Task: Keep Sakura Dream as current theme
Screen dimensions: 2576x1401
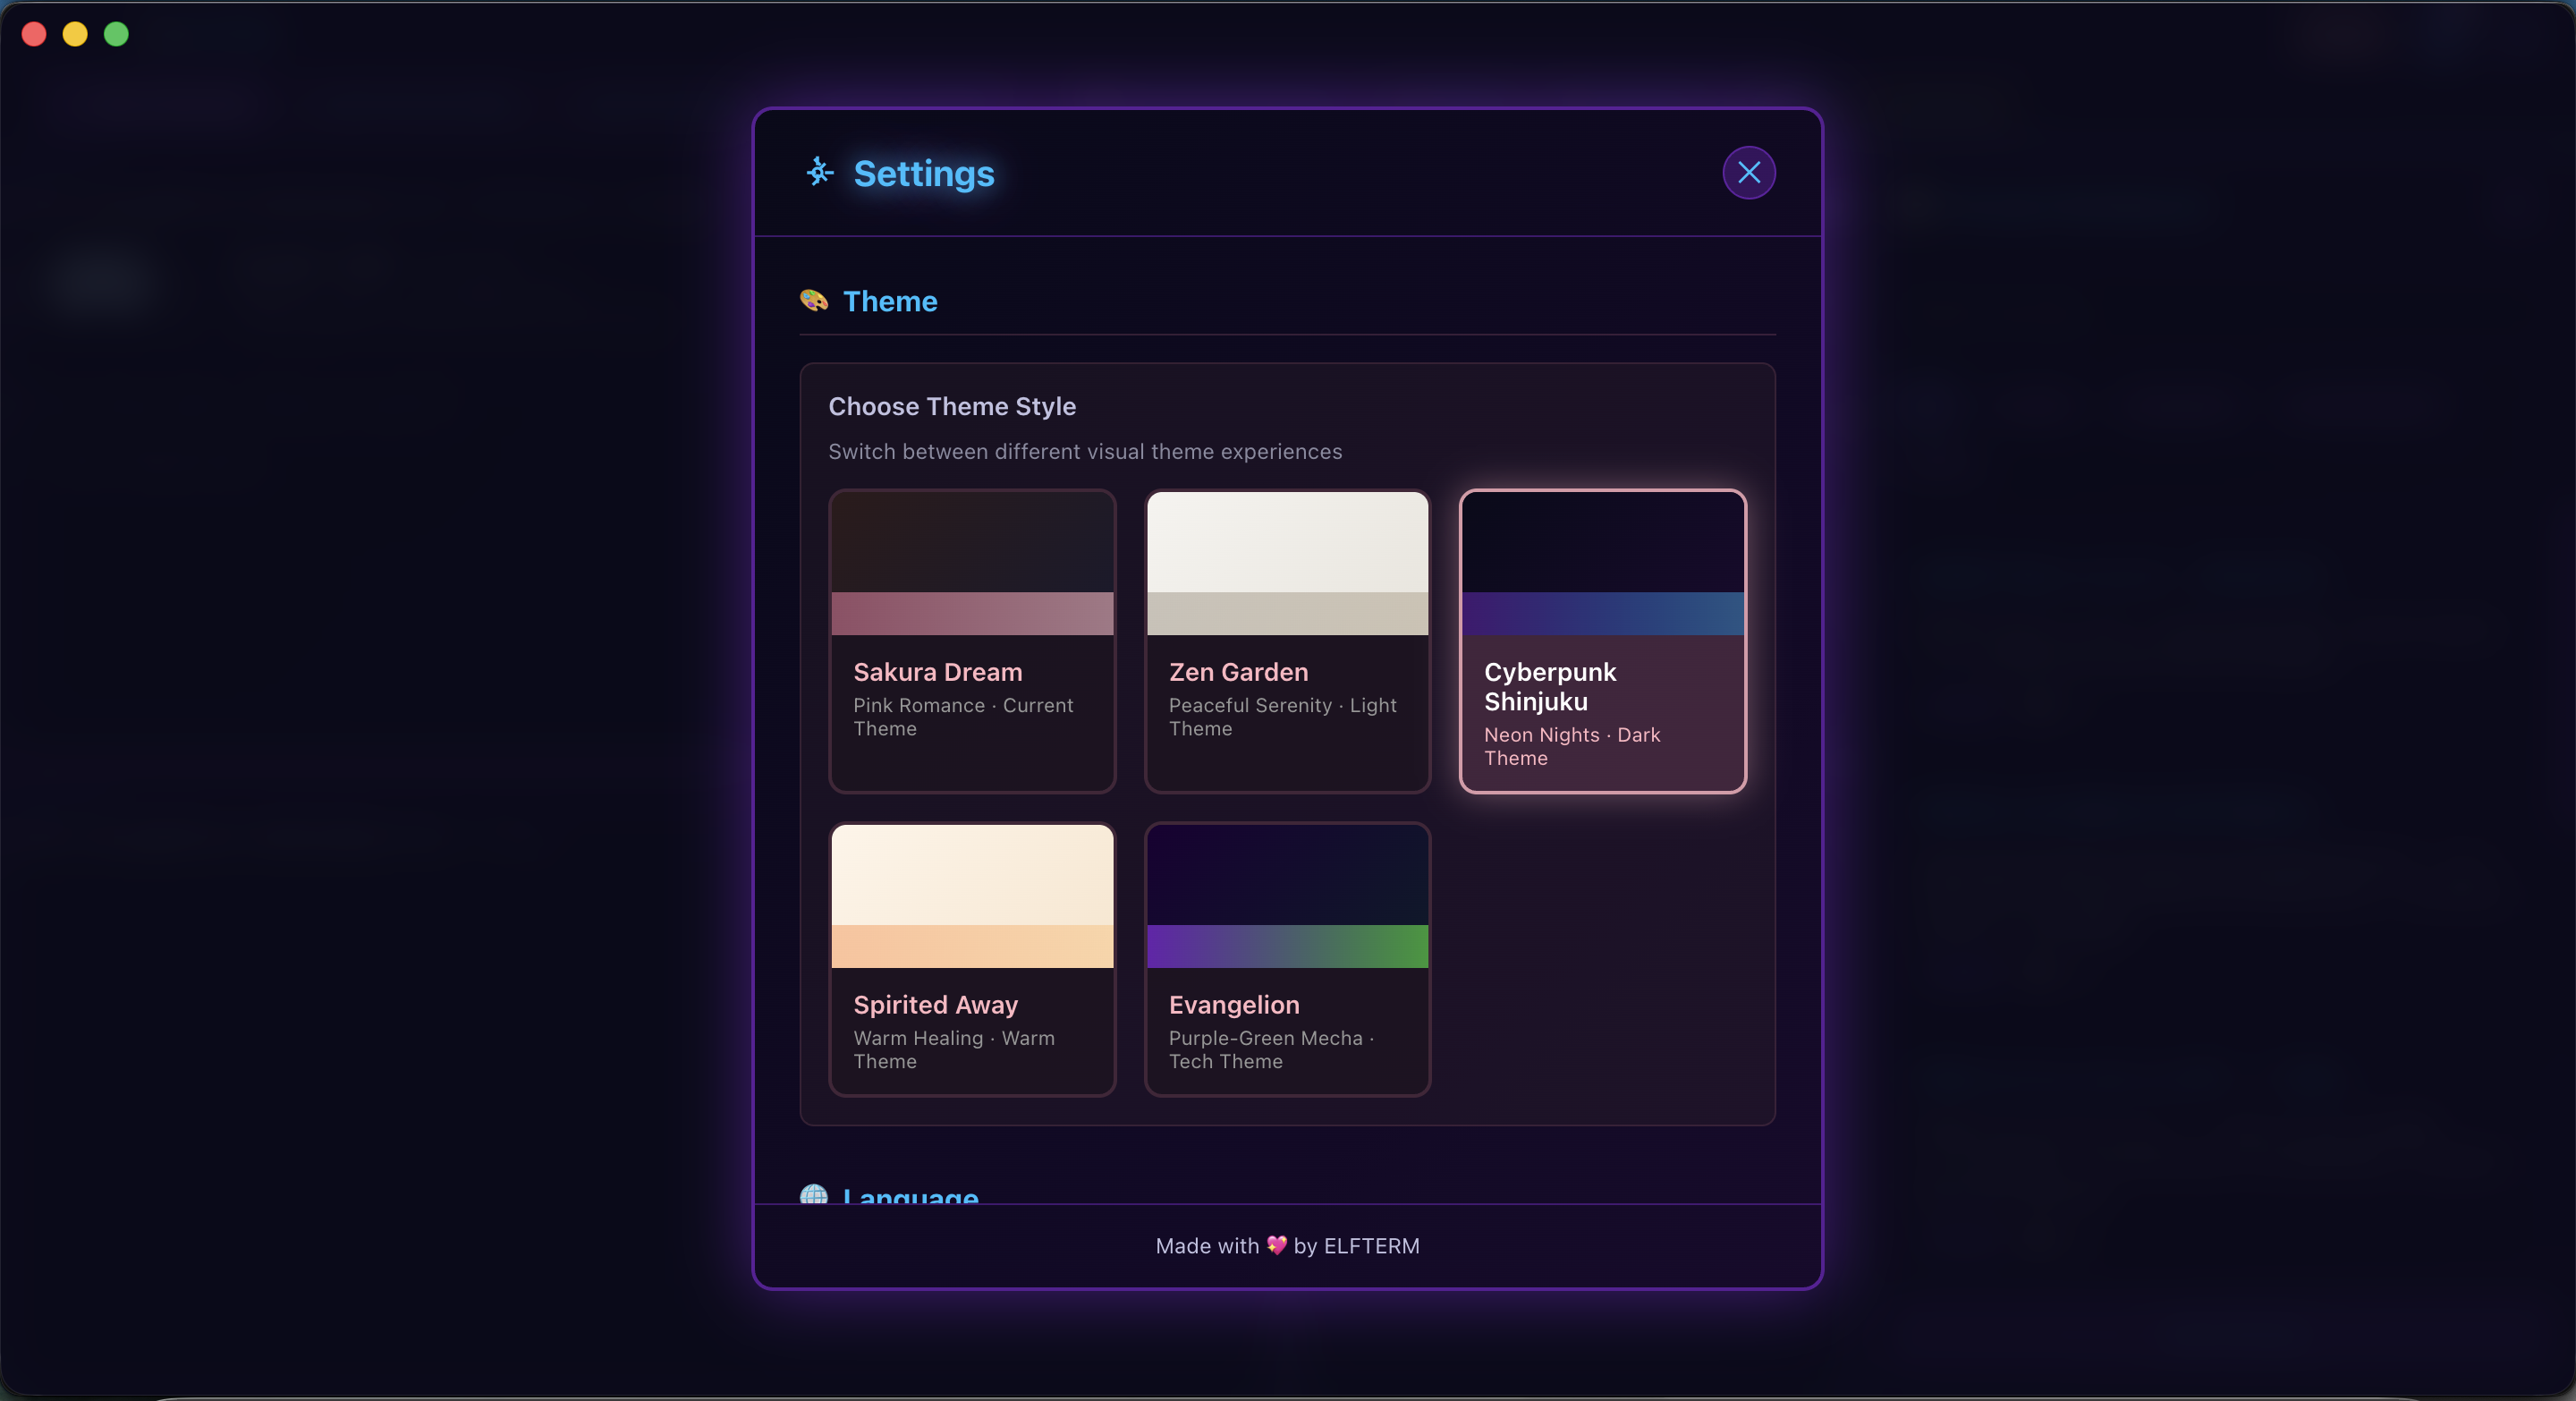Action: coord(971,641)
